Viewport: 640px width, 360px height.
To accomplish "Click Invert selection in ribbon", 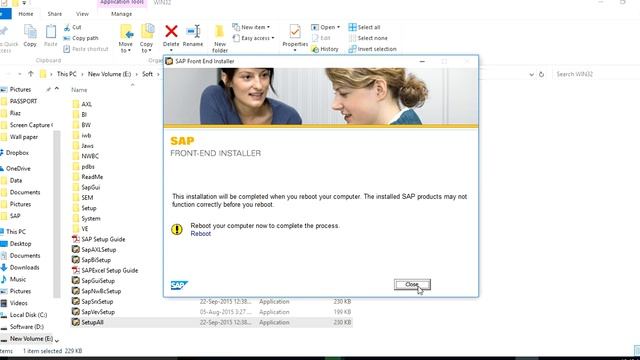I will tap(372, 49).
